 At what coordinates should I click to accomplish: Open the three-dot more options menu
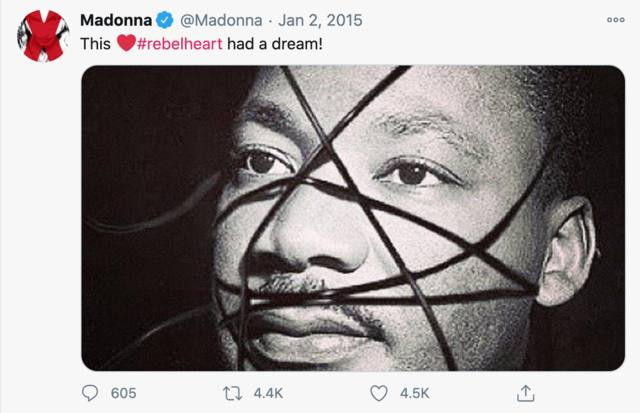[616, 20]
